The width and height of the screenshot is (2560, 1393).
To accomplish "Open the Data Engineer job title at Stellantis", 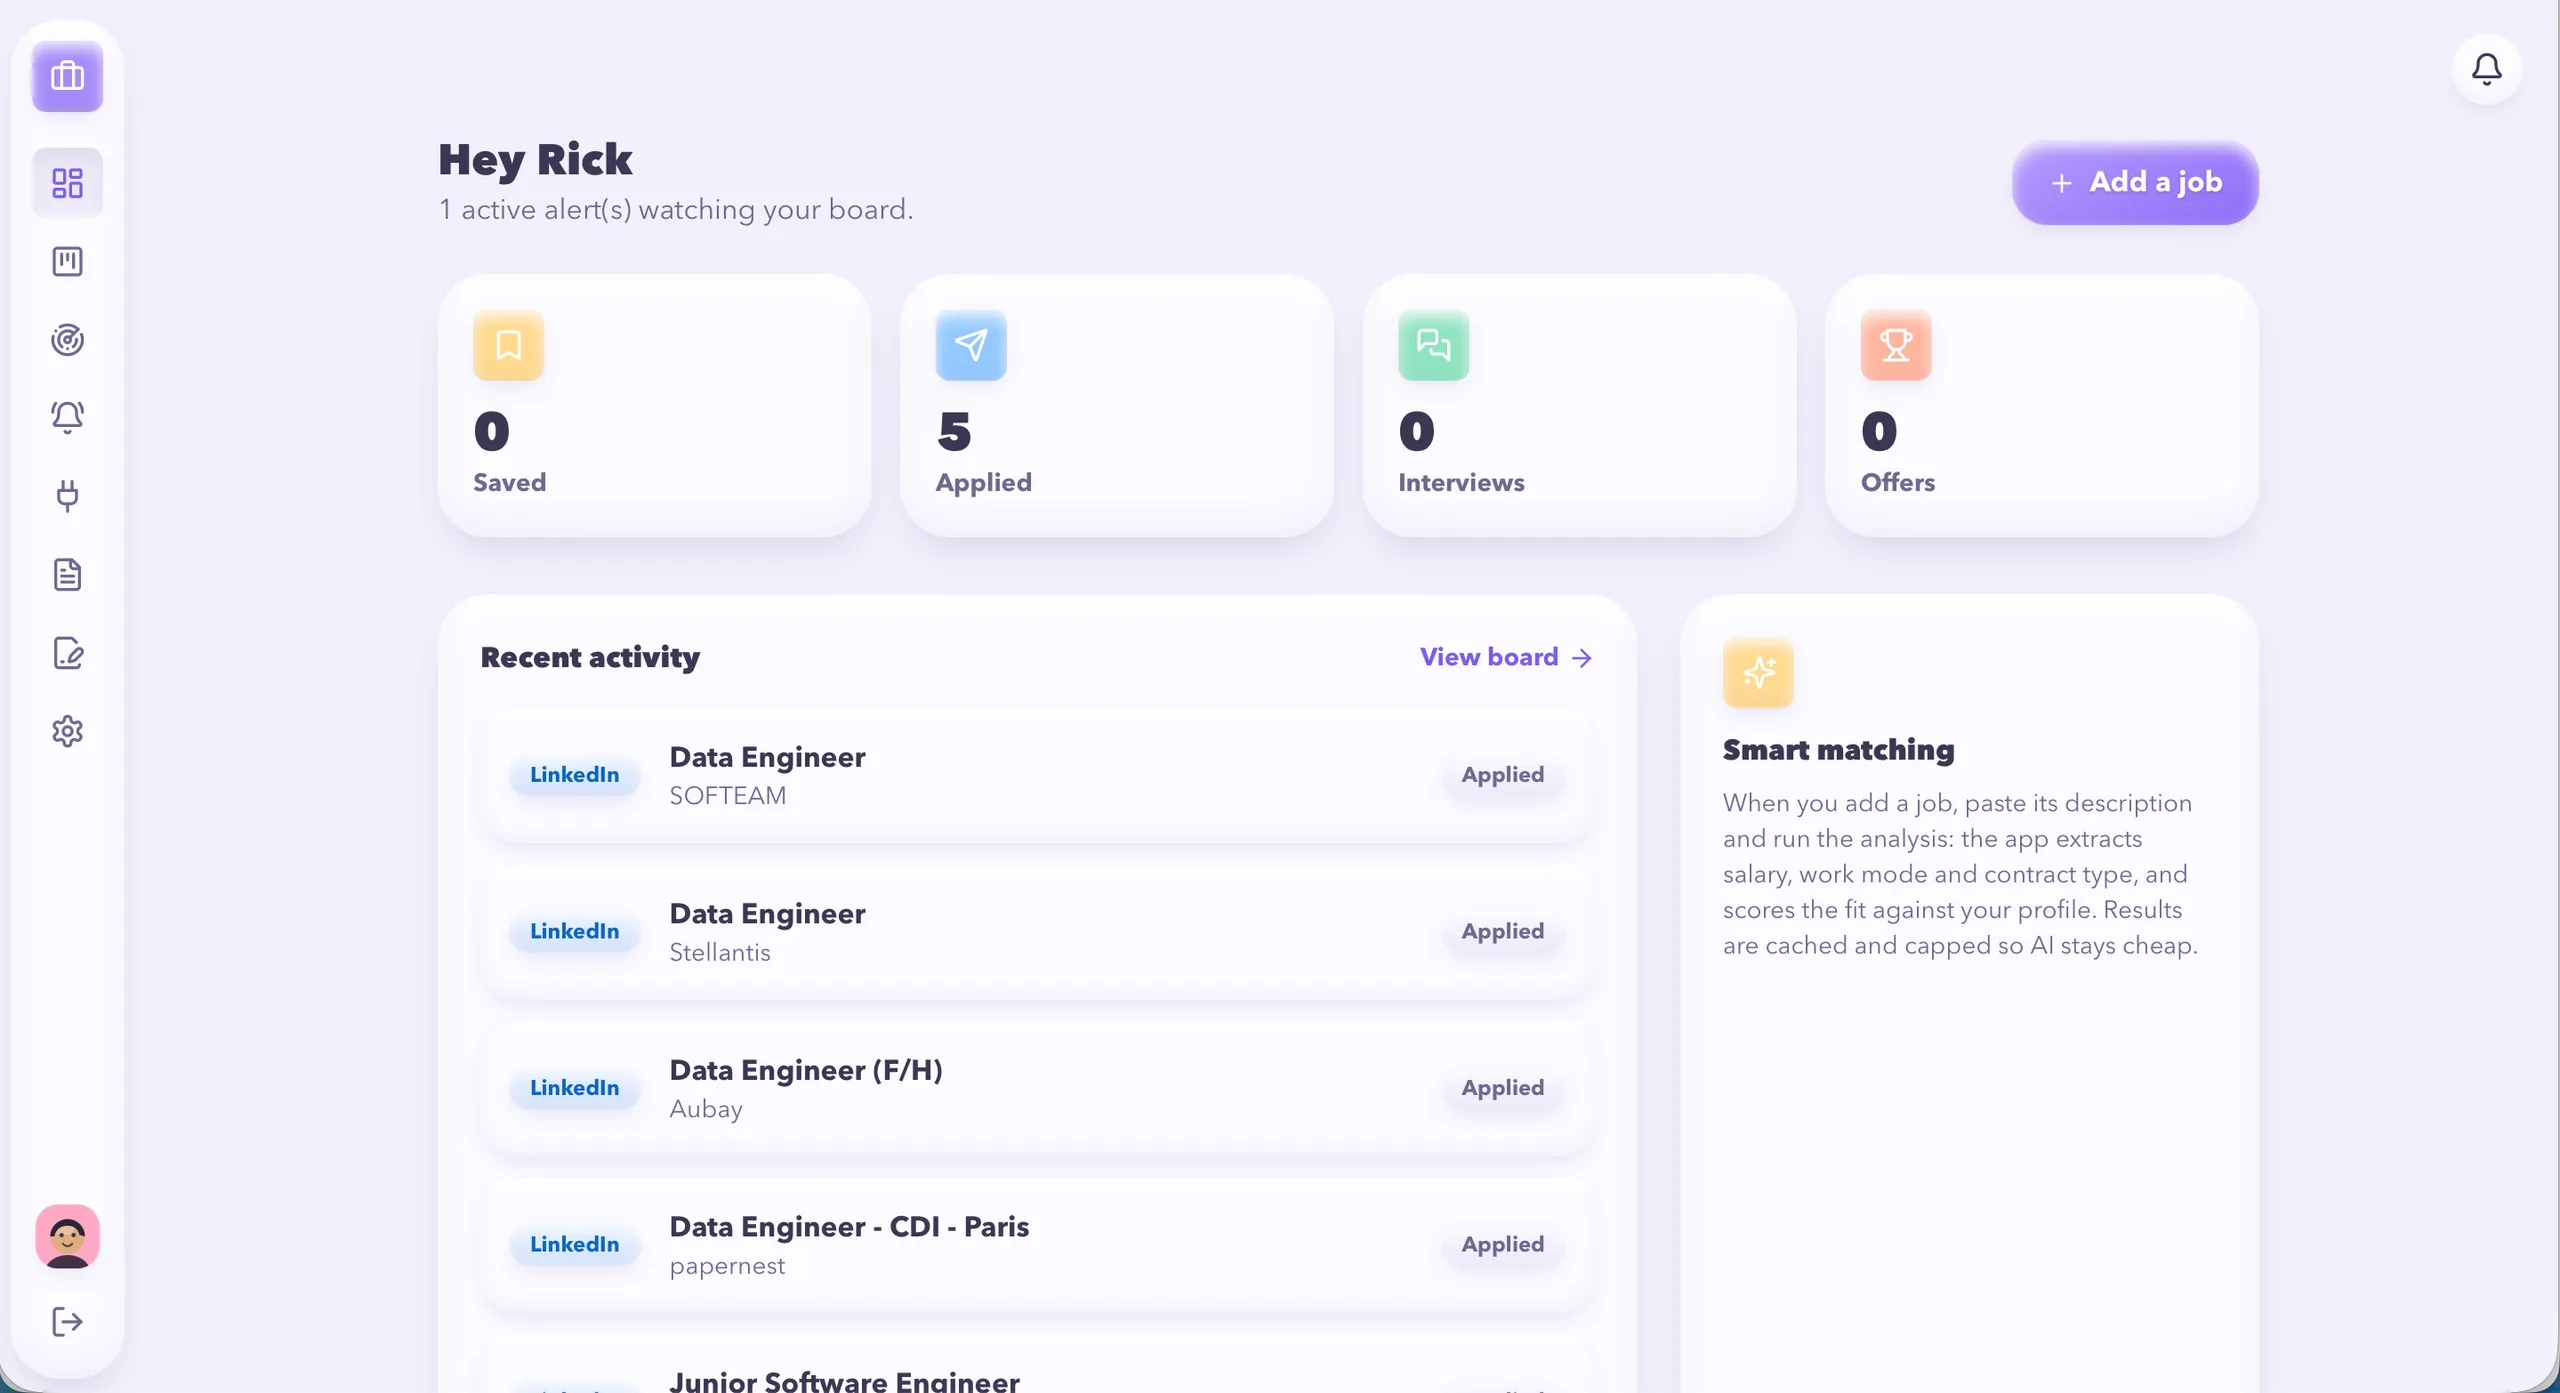I will pyautogui.click(x=767, y=914).
